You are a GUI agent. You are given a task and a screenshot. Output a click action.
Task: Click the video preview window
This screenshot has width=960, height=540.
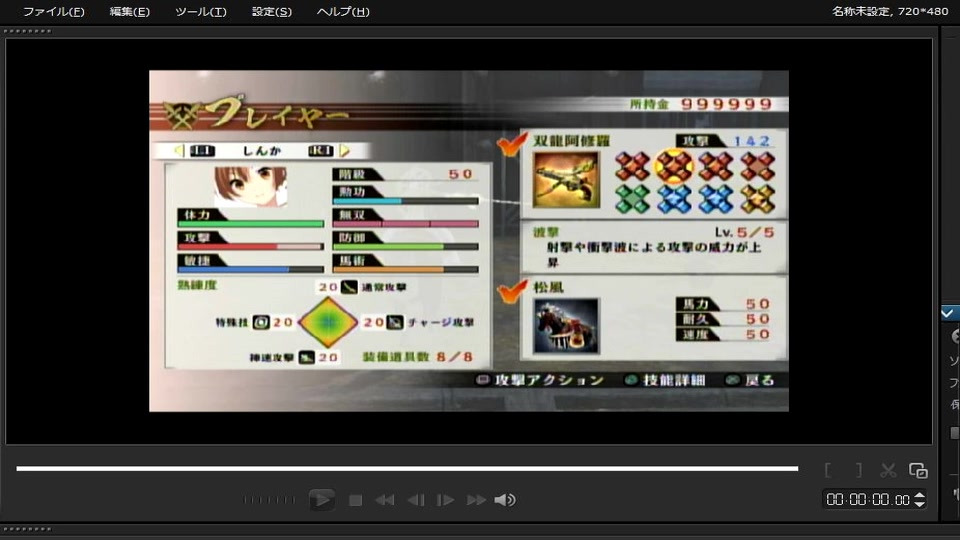click(469, 241)
